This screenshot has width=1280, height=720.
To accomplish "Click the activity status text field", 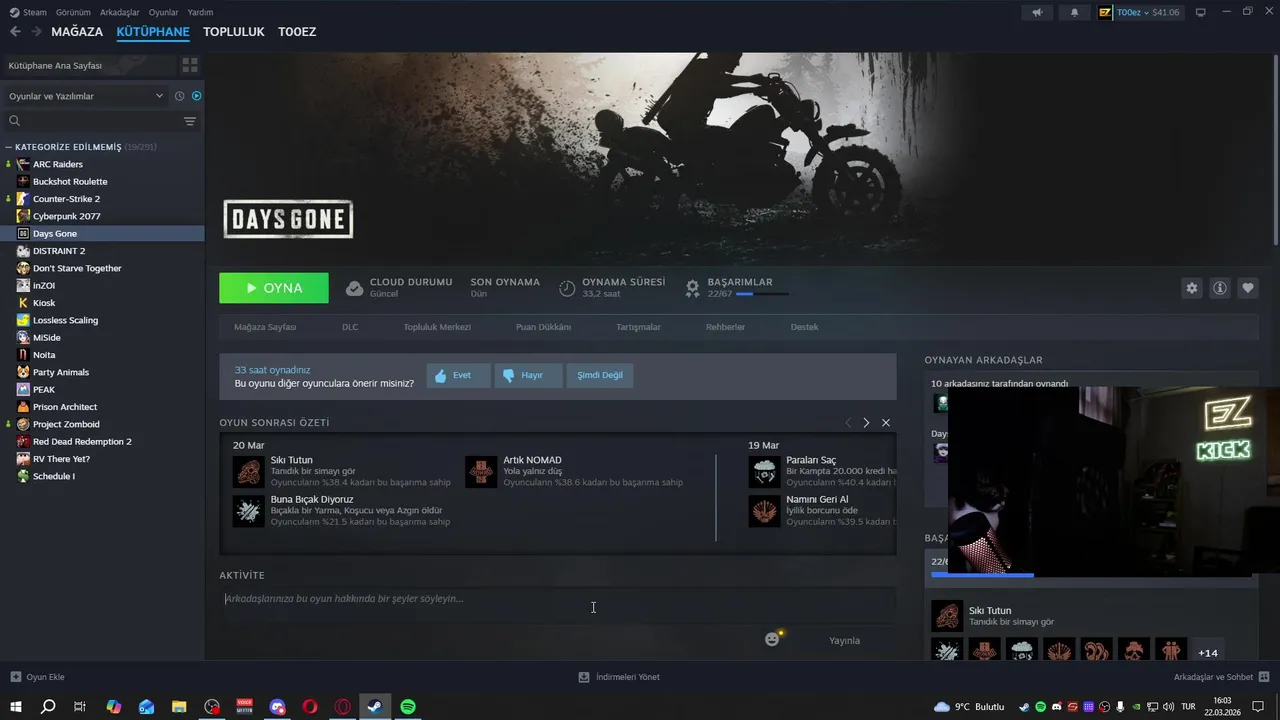I will [x=557, y=599].
